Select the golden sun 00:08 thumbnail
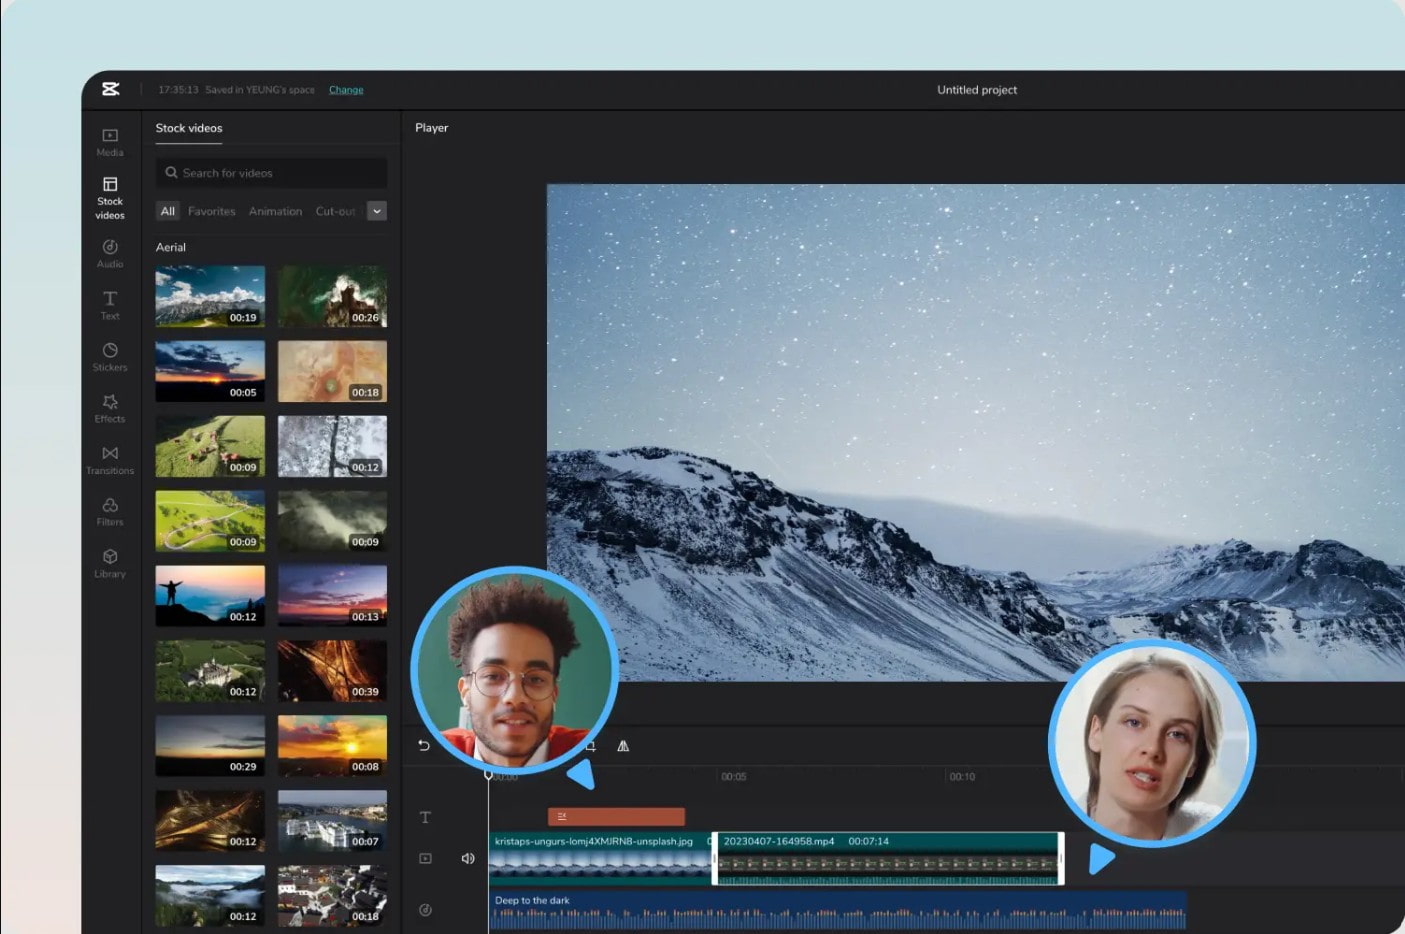The image size is (1405, 934). (x=332, y=746)
